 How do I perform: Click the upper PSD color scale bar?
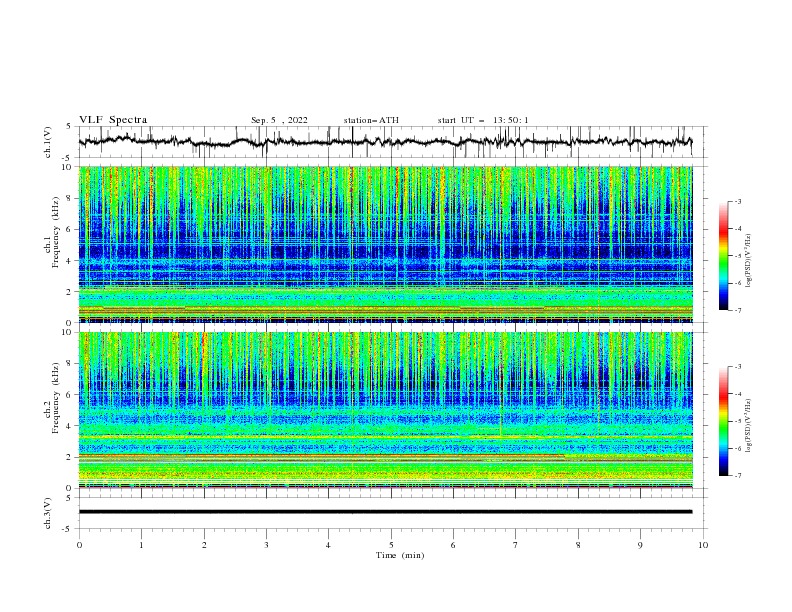coord(723,256)
